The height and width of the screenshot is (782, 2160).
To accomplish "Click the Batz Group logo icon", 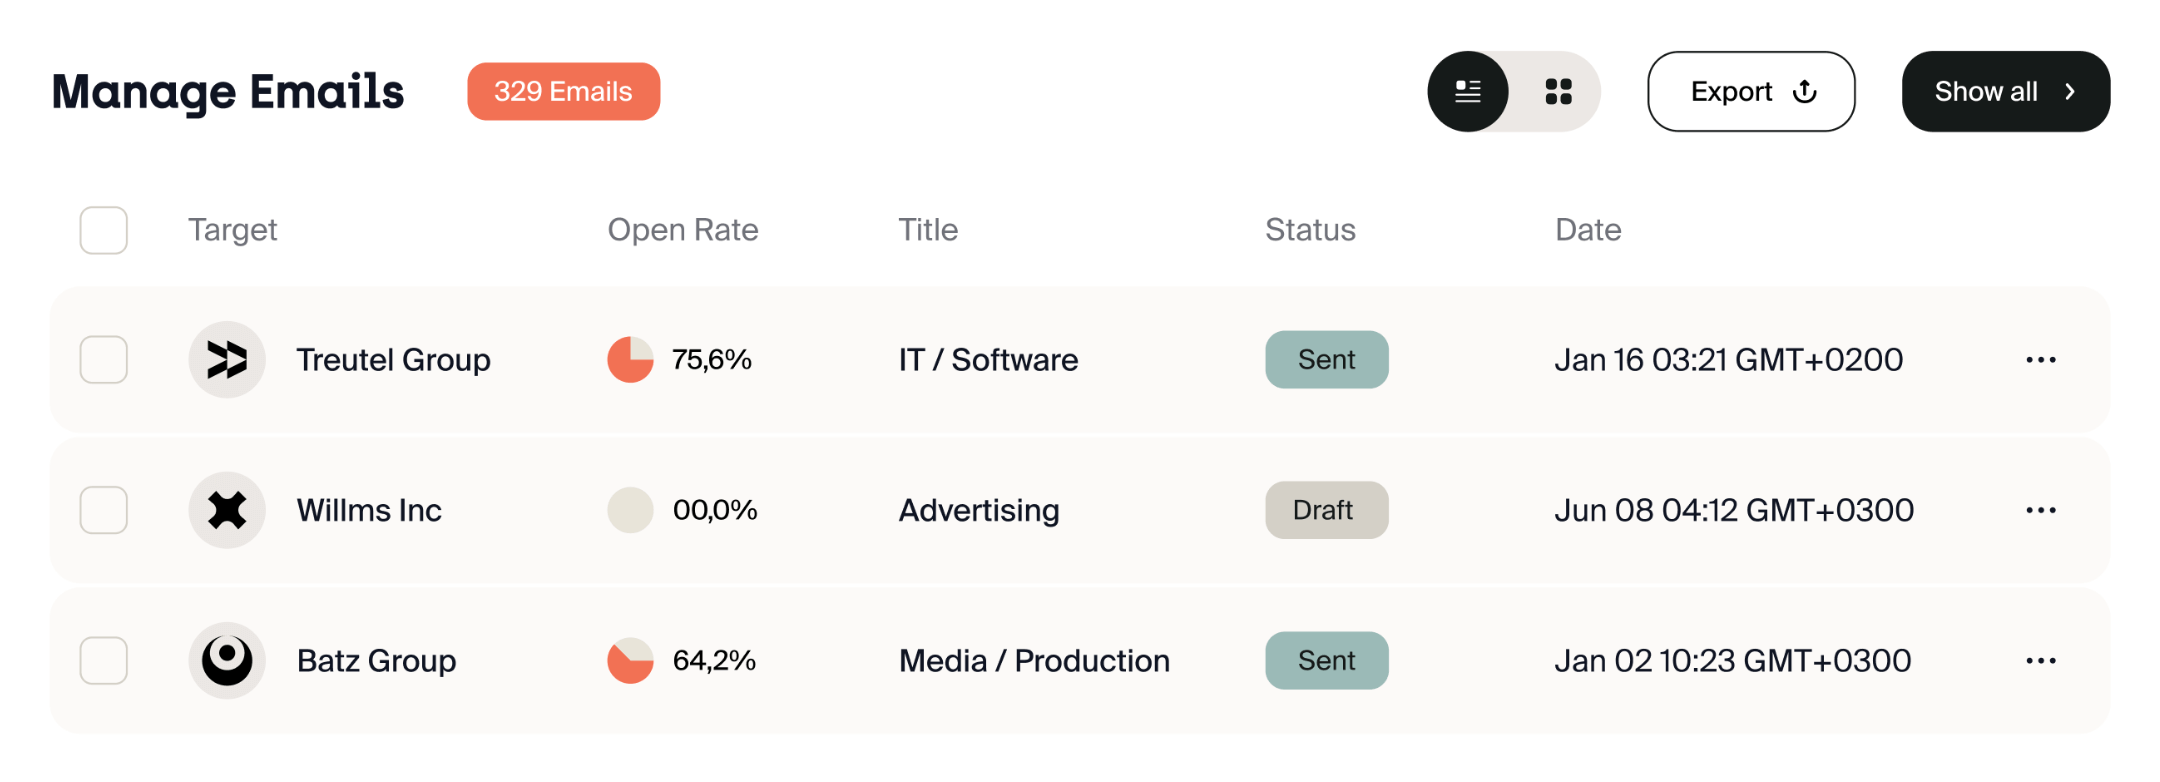I will coord(227,660).
